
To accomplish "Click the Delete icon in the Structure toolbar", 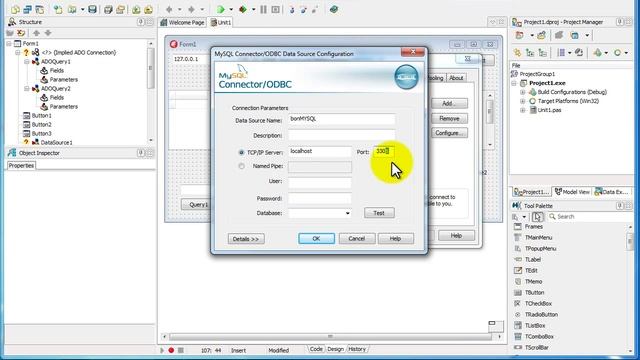I will [21, 33].
